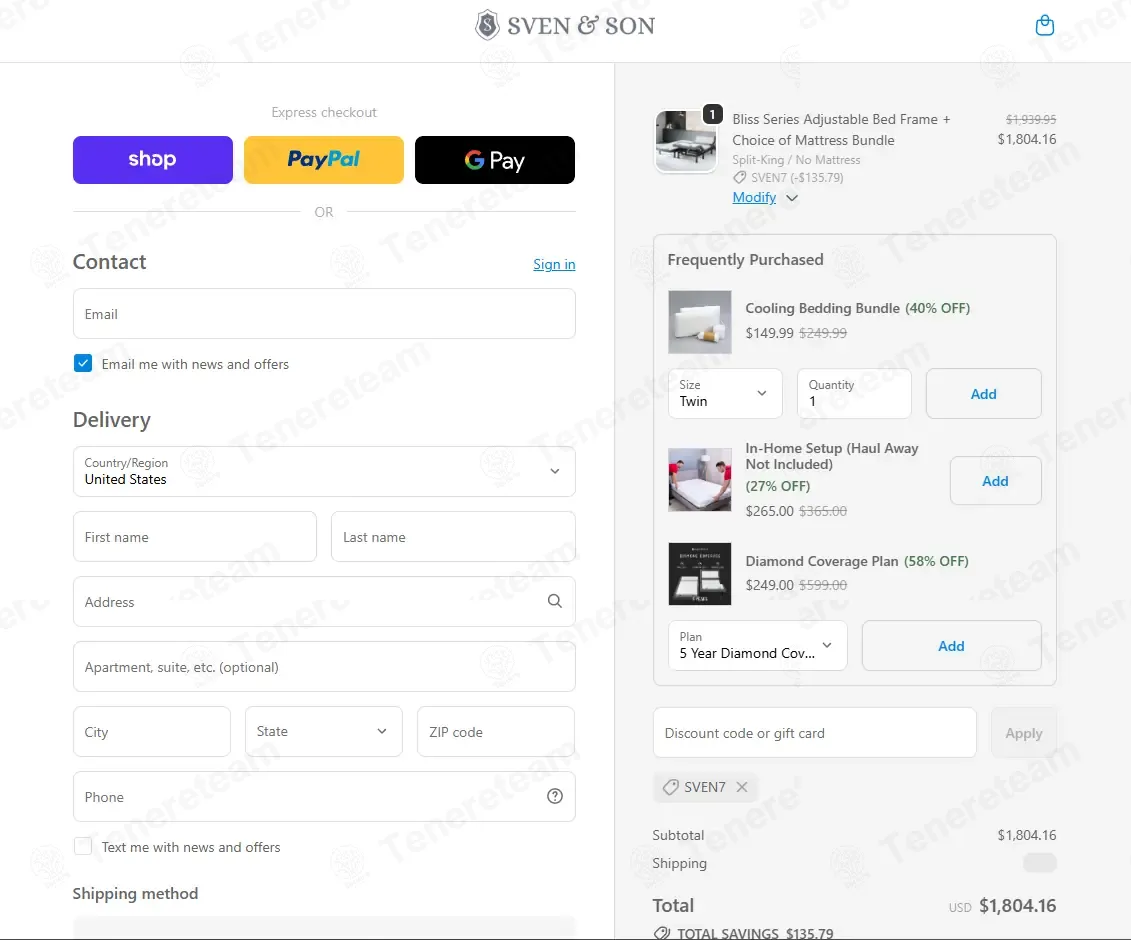Viewport: 1131px width, 940px height.
Task: Open the Country/Region dropdown
Action: coord(324,471)
